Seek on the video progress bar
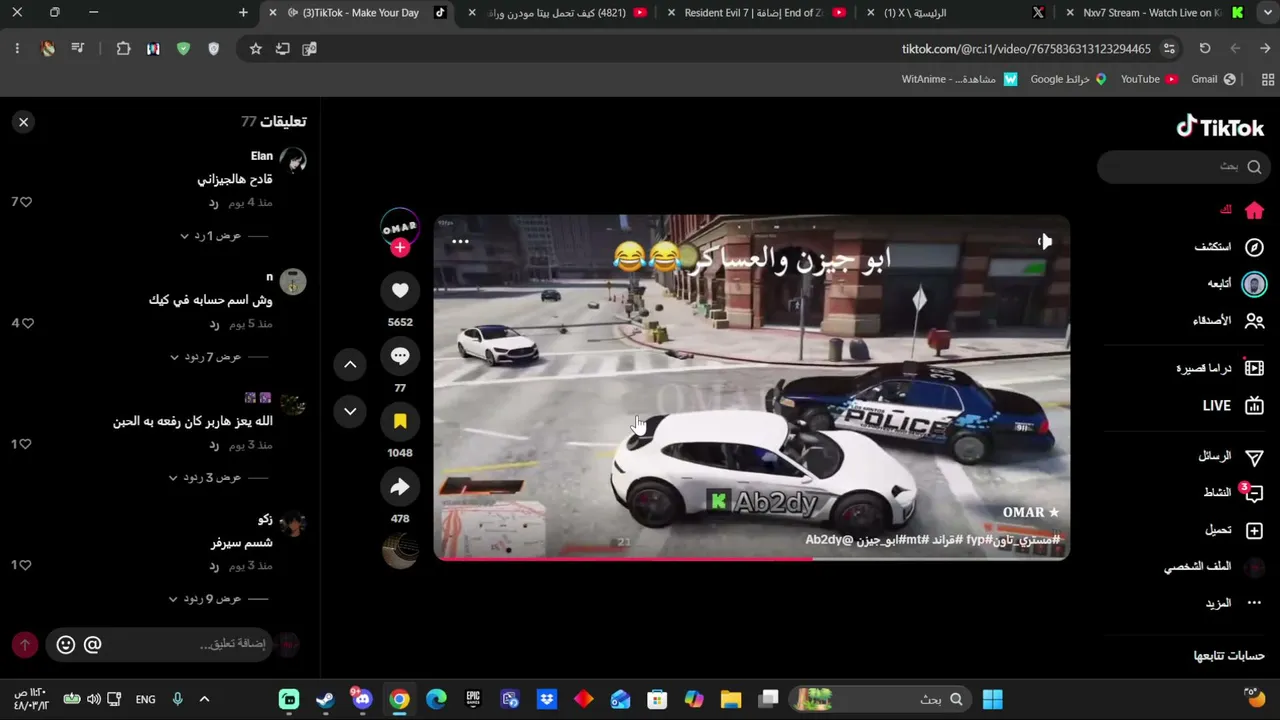This screenshot has width=1280, height=720. [752, 558]
